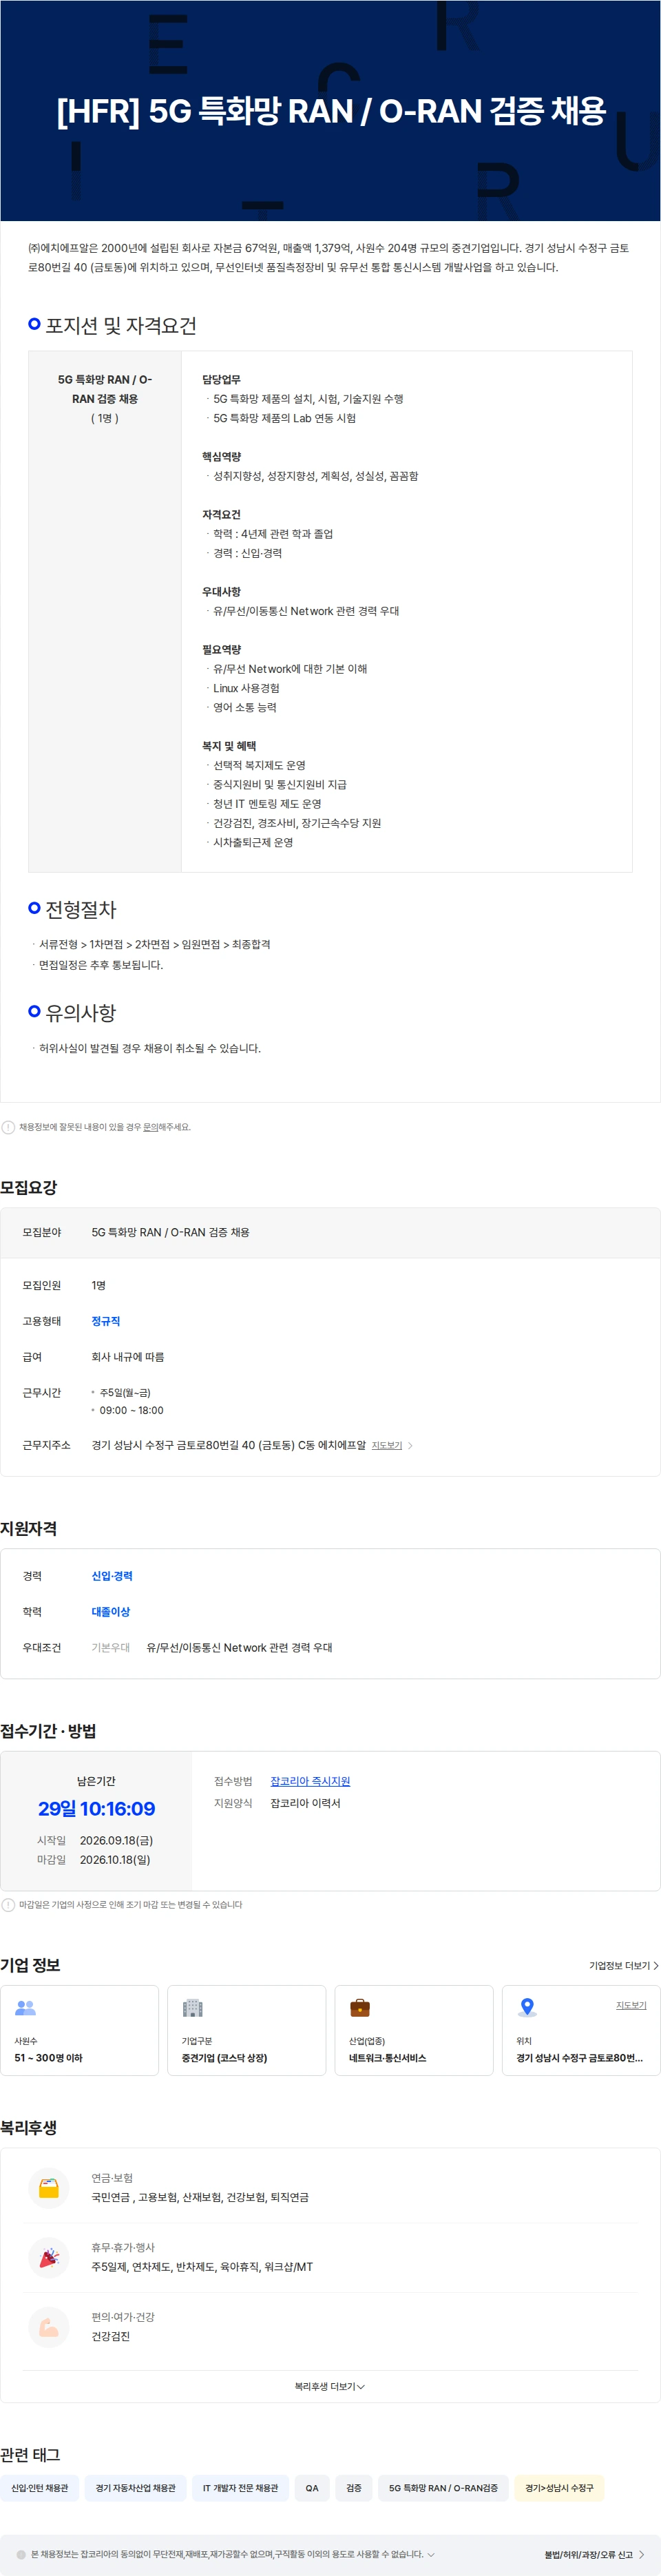Click the 잡코리아 이력서 application format text
Screen dimensions: 661x2576
[x=305, y=1803]
